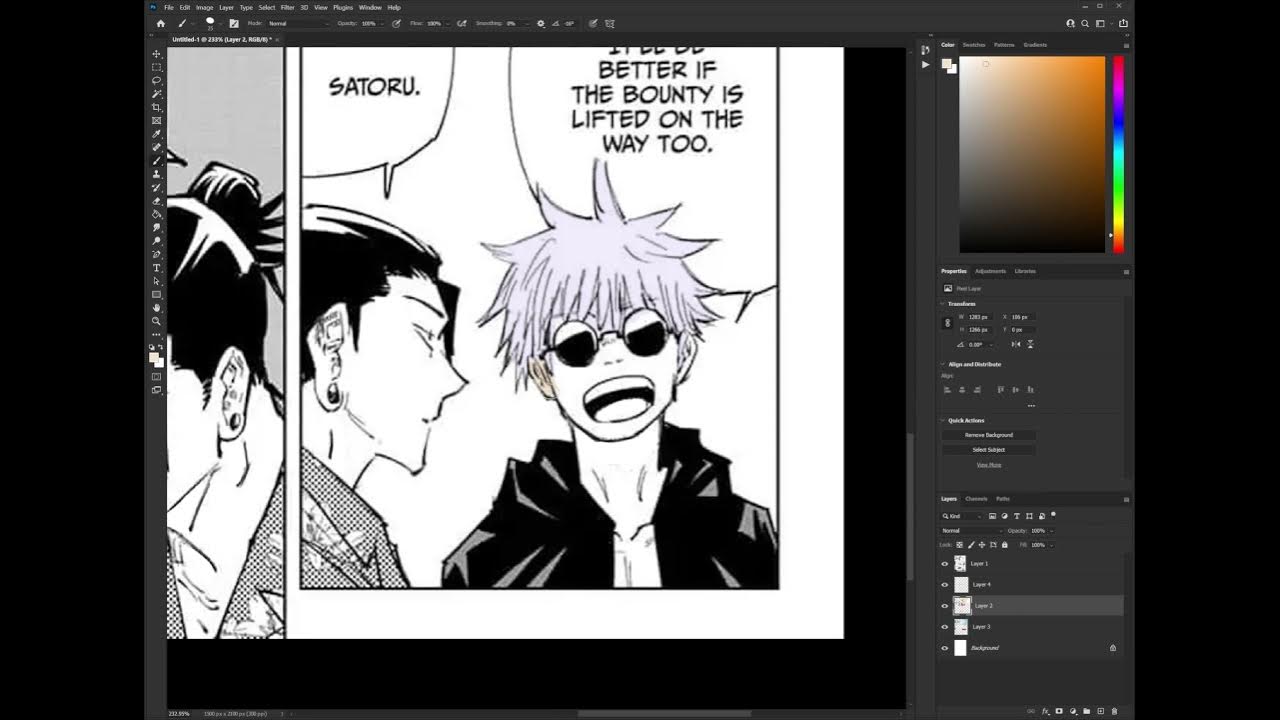Select the Magic Wand tool
Image resolution: width=1280 pixels, height=720 pixels.
coord(156,94)
